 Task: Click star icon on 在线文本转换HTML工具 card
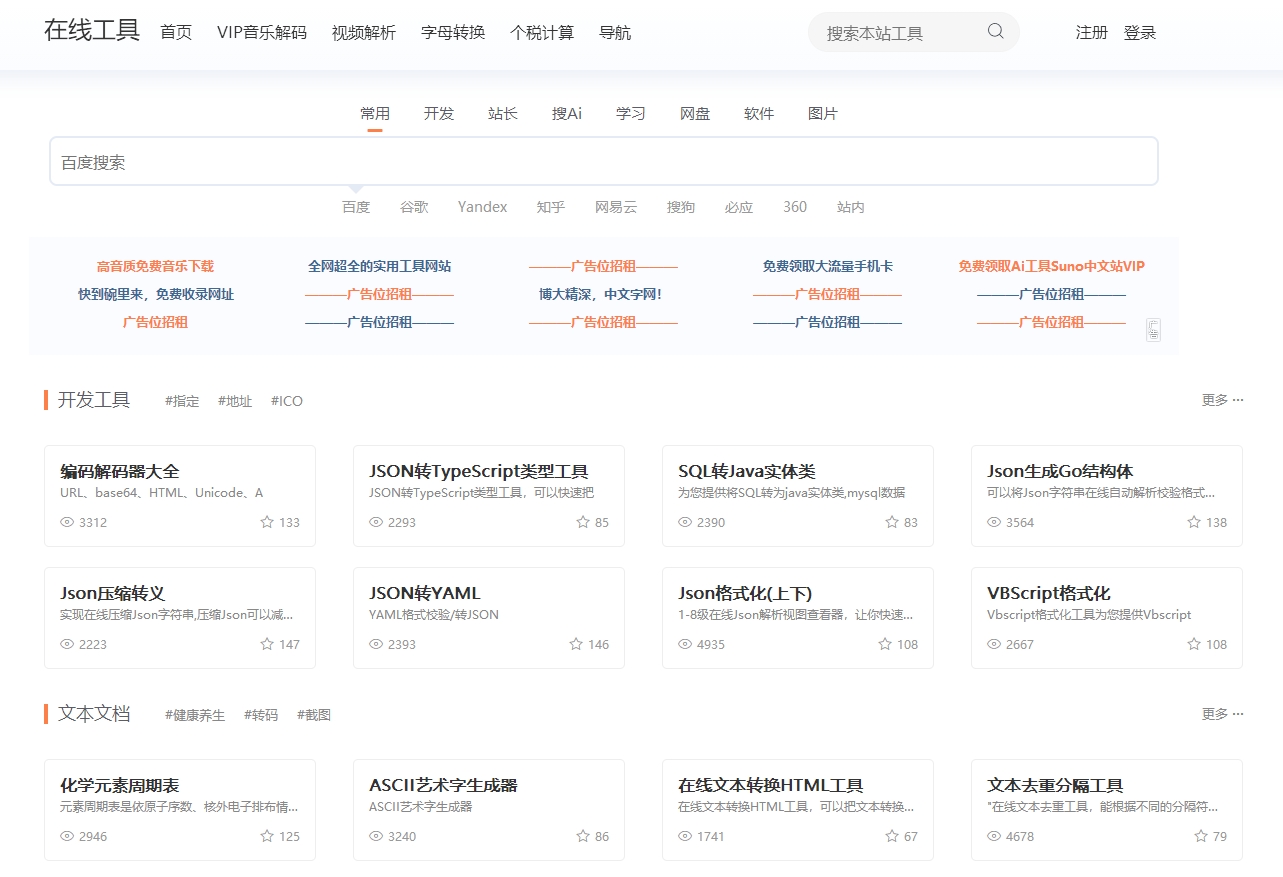[892, 836]
